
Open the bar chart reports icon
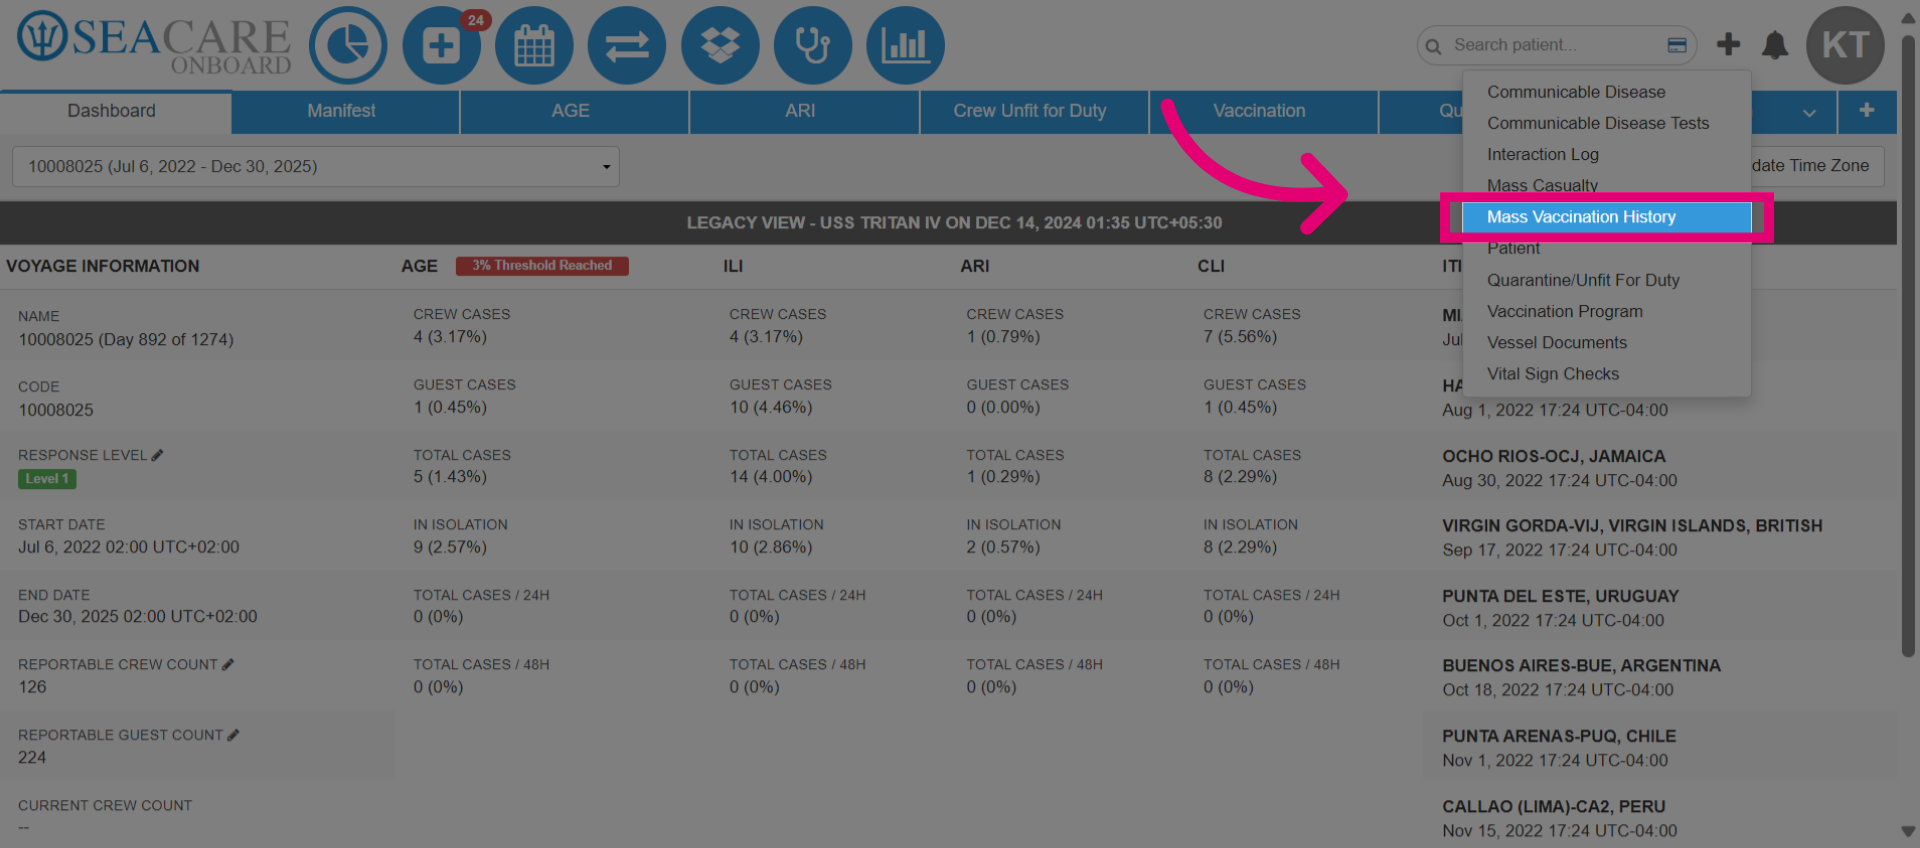[905, 45]
